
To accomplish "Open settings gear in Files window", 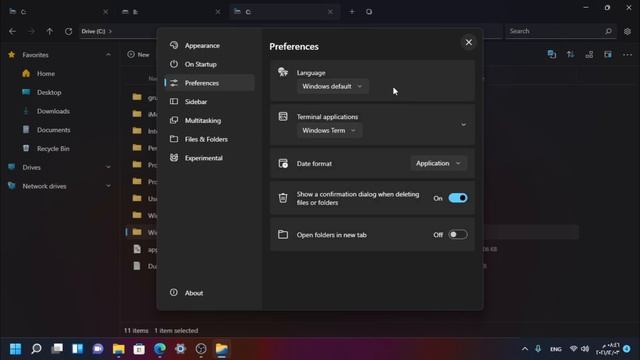I will tap(627, 31).
